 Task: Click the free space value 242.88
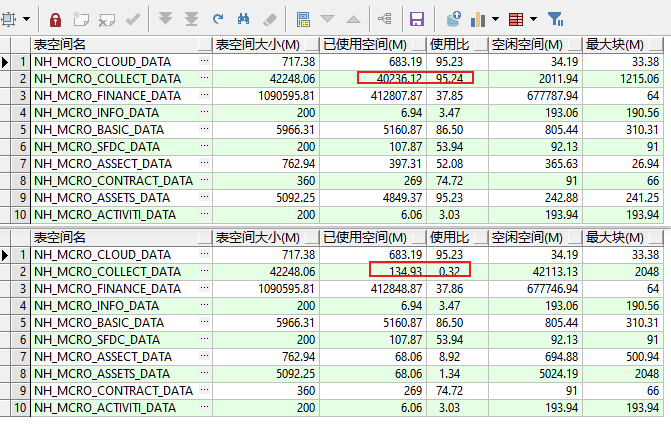pos(561,198)
